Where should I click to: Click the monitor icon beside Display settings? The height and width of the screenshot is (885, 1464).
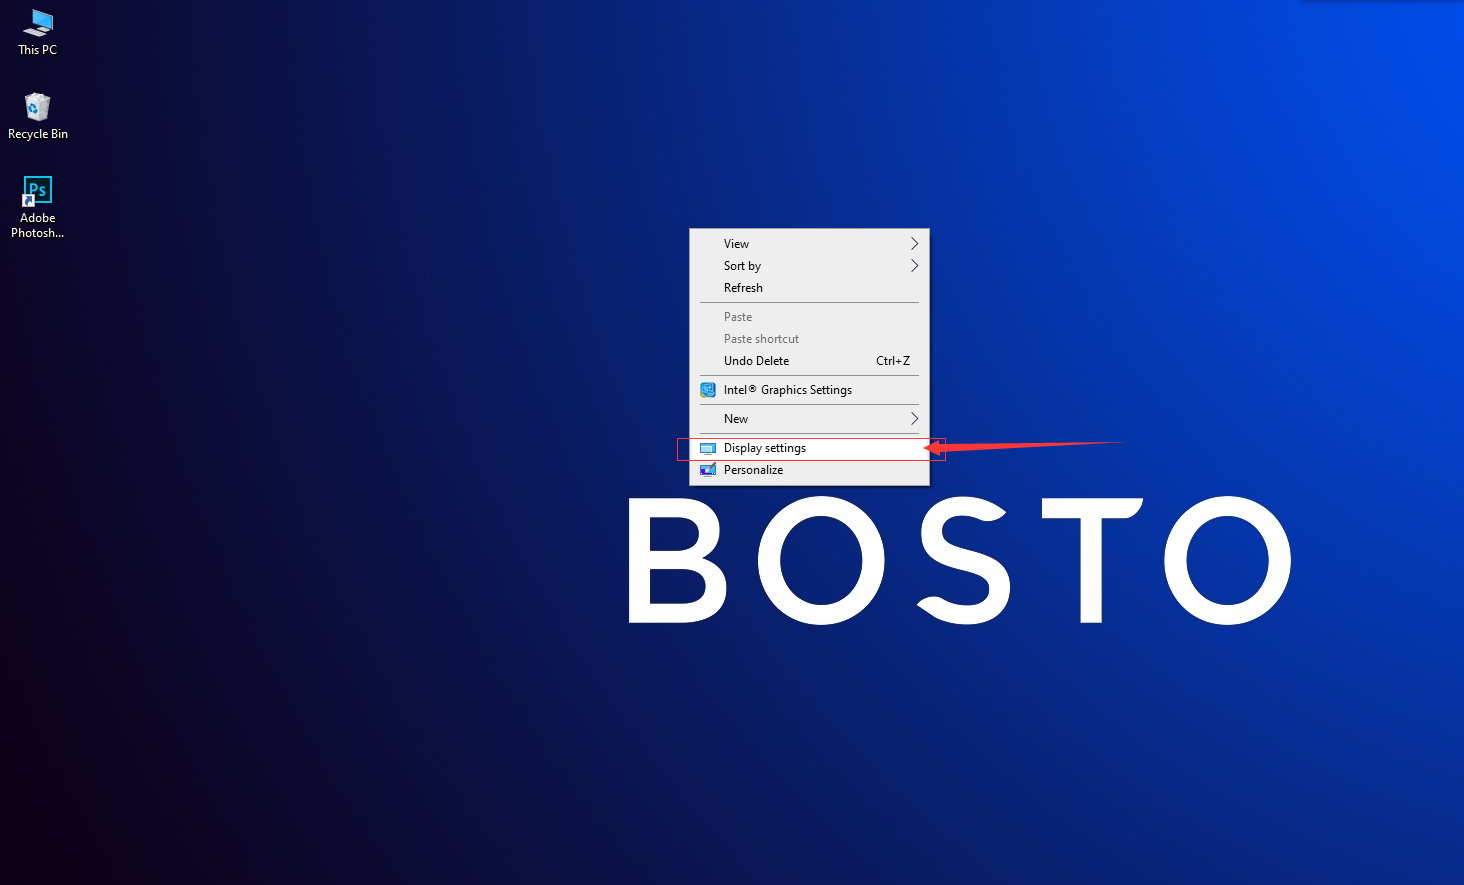click(708, 448)
